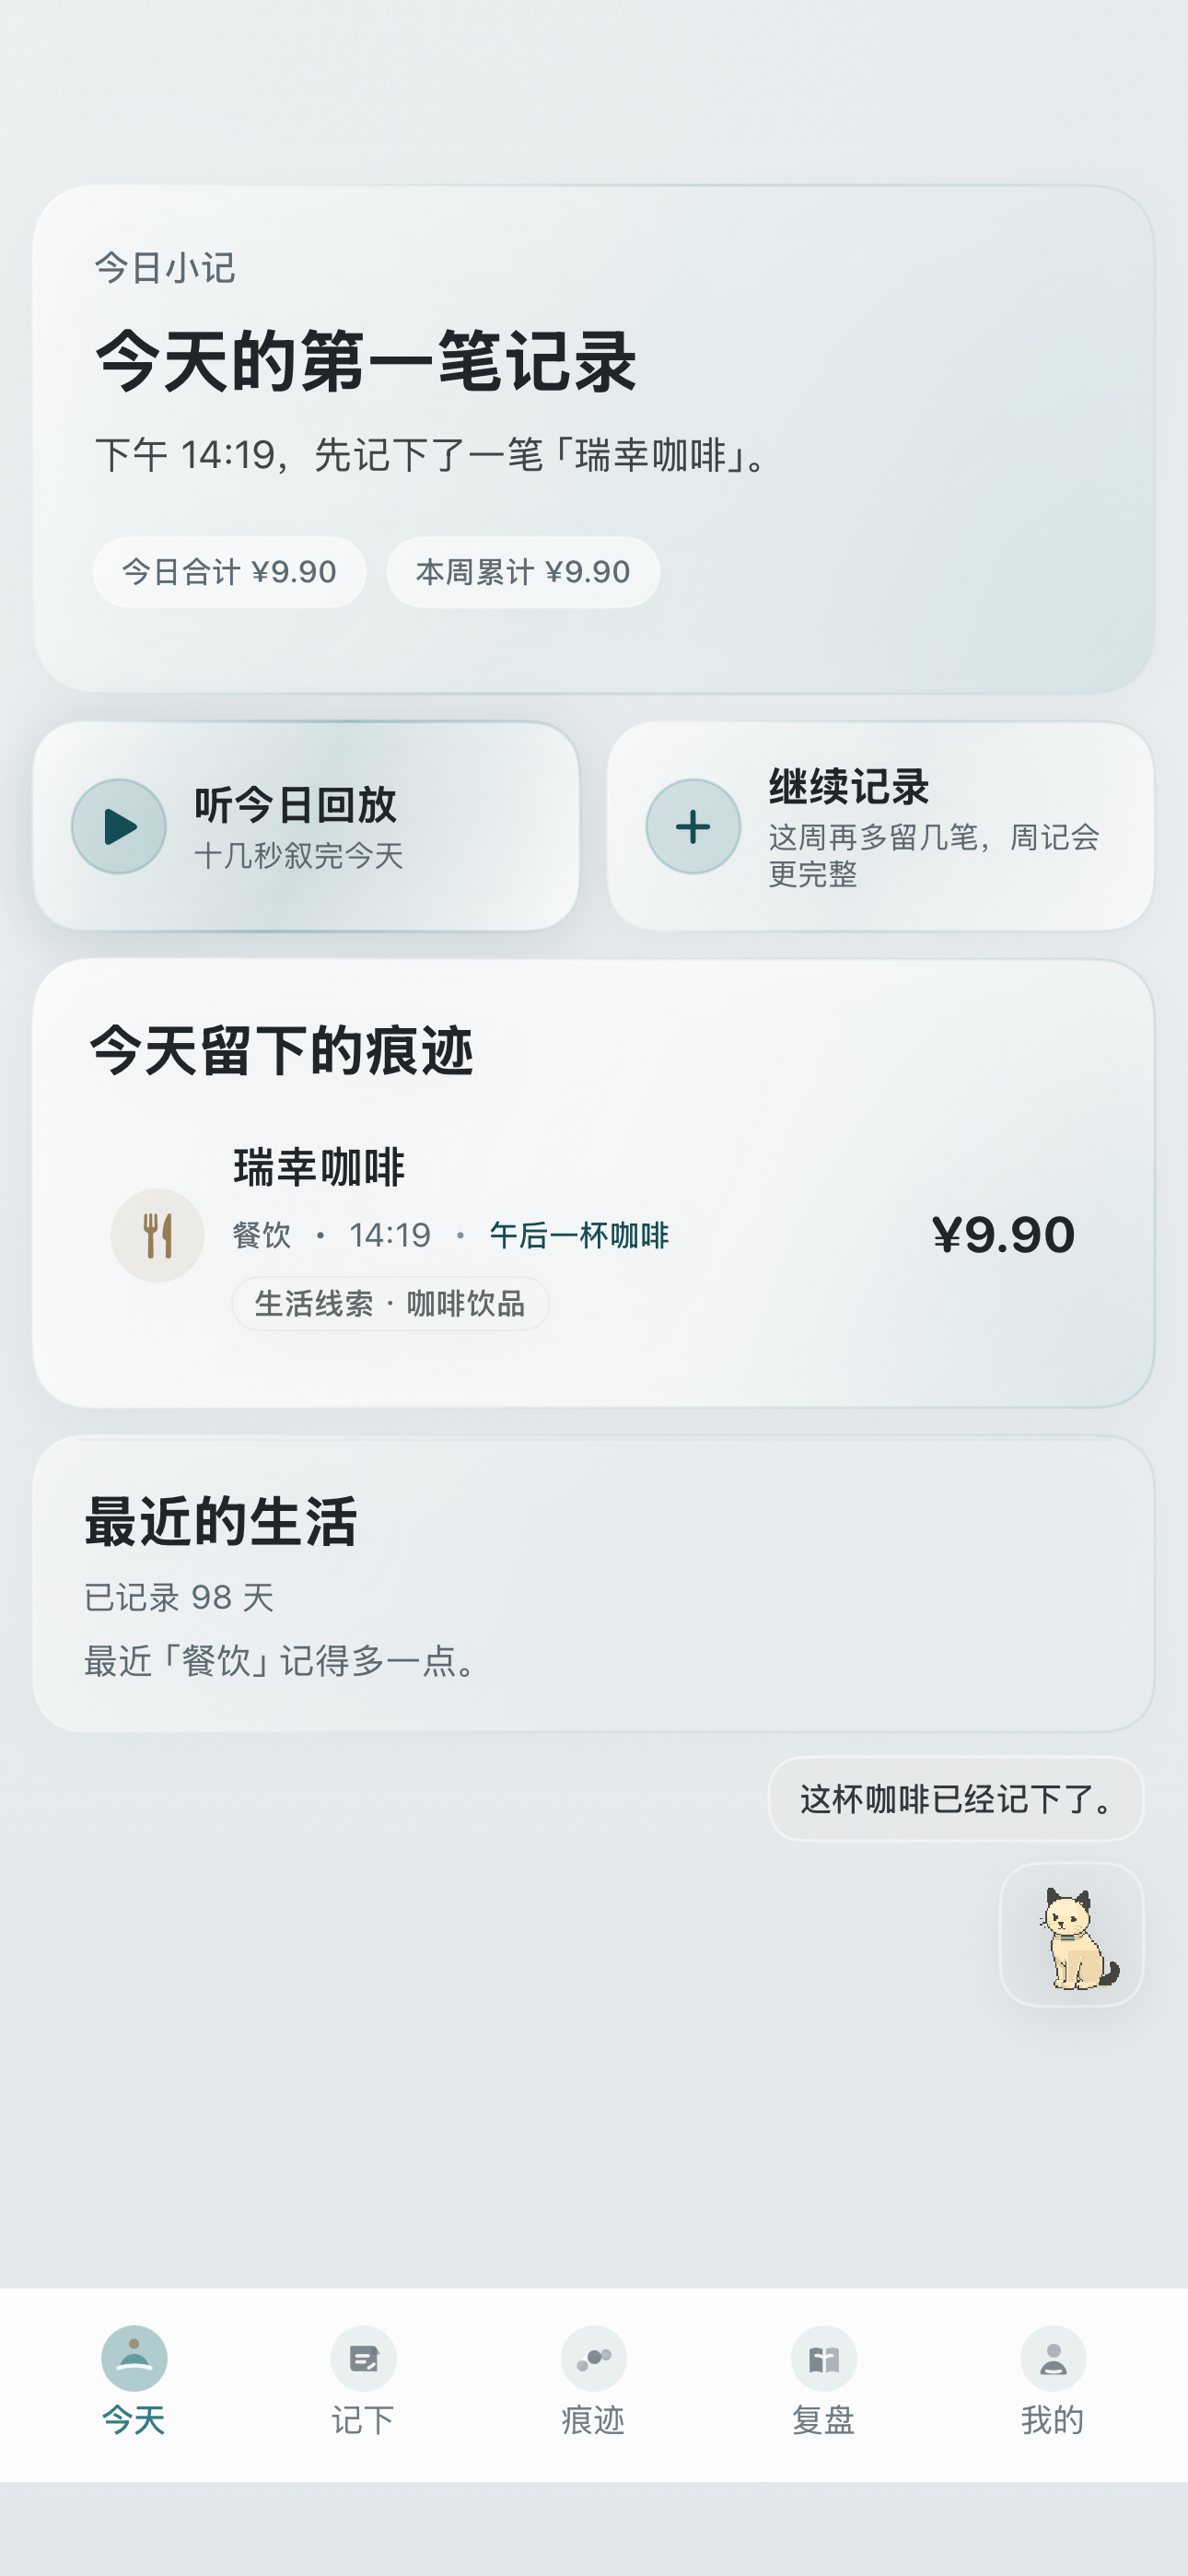The width and height of the screenshot is (1188, 2576).
Task: Tap the 本周累计 ¥9.90 chip
Action: [523, 572]
